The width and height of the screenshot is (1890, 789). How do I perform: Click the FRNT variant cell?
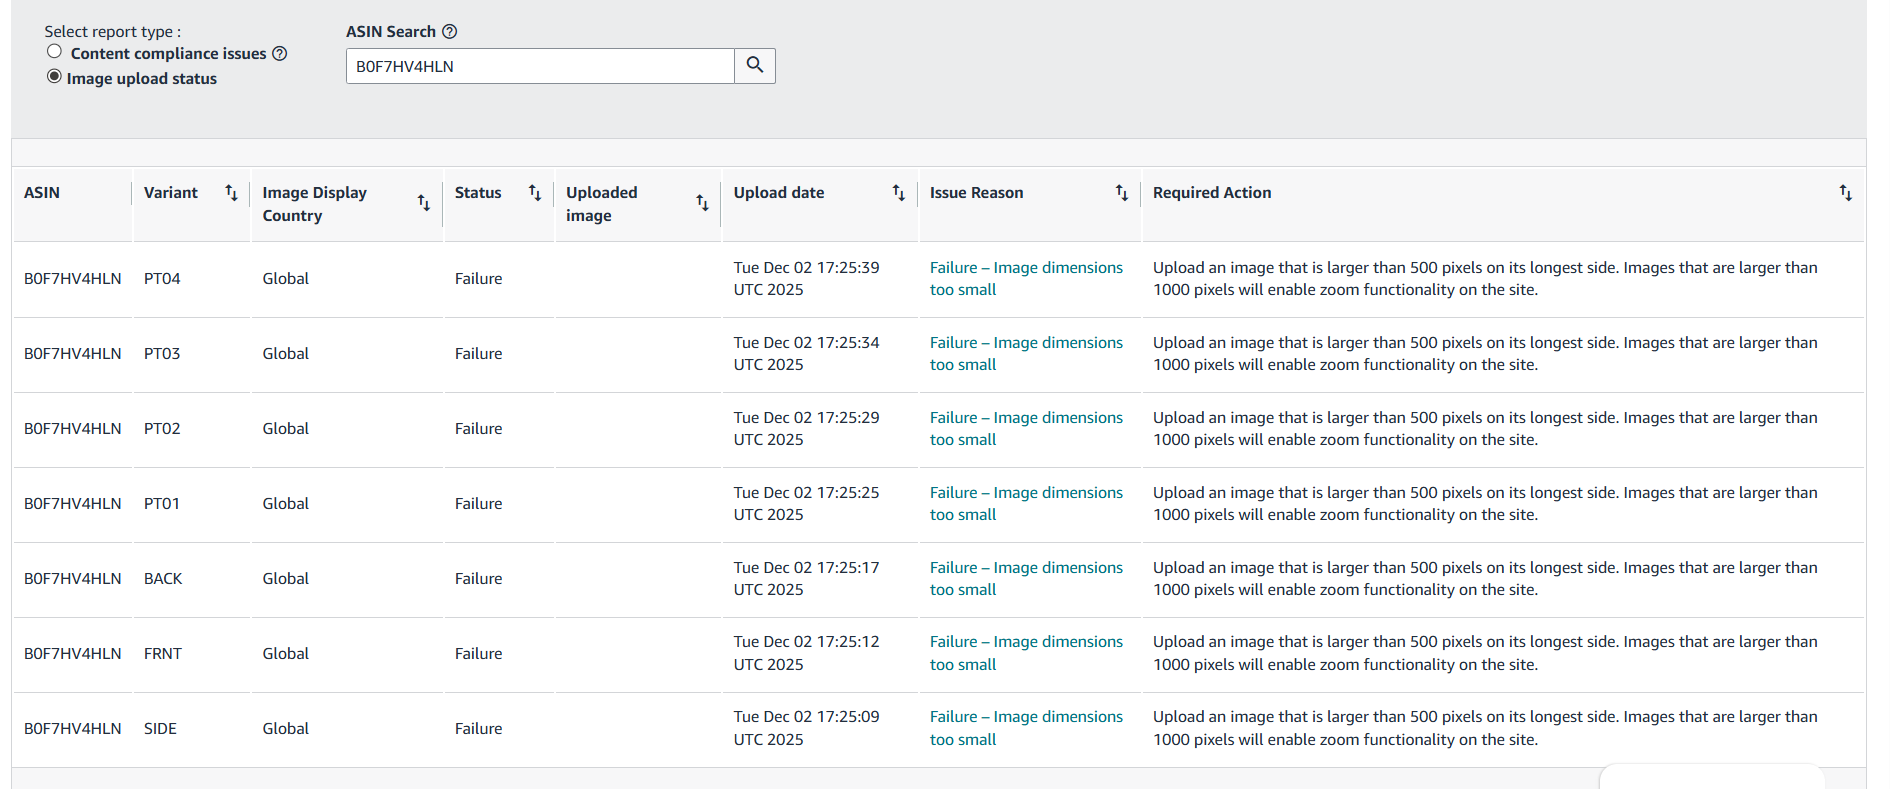coord(163,654)
